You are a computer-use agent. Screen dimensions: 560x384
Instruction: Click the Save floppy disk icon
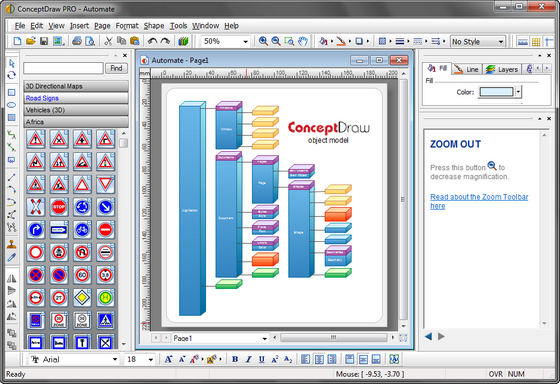point(44,41)
